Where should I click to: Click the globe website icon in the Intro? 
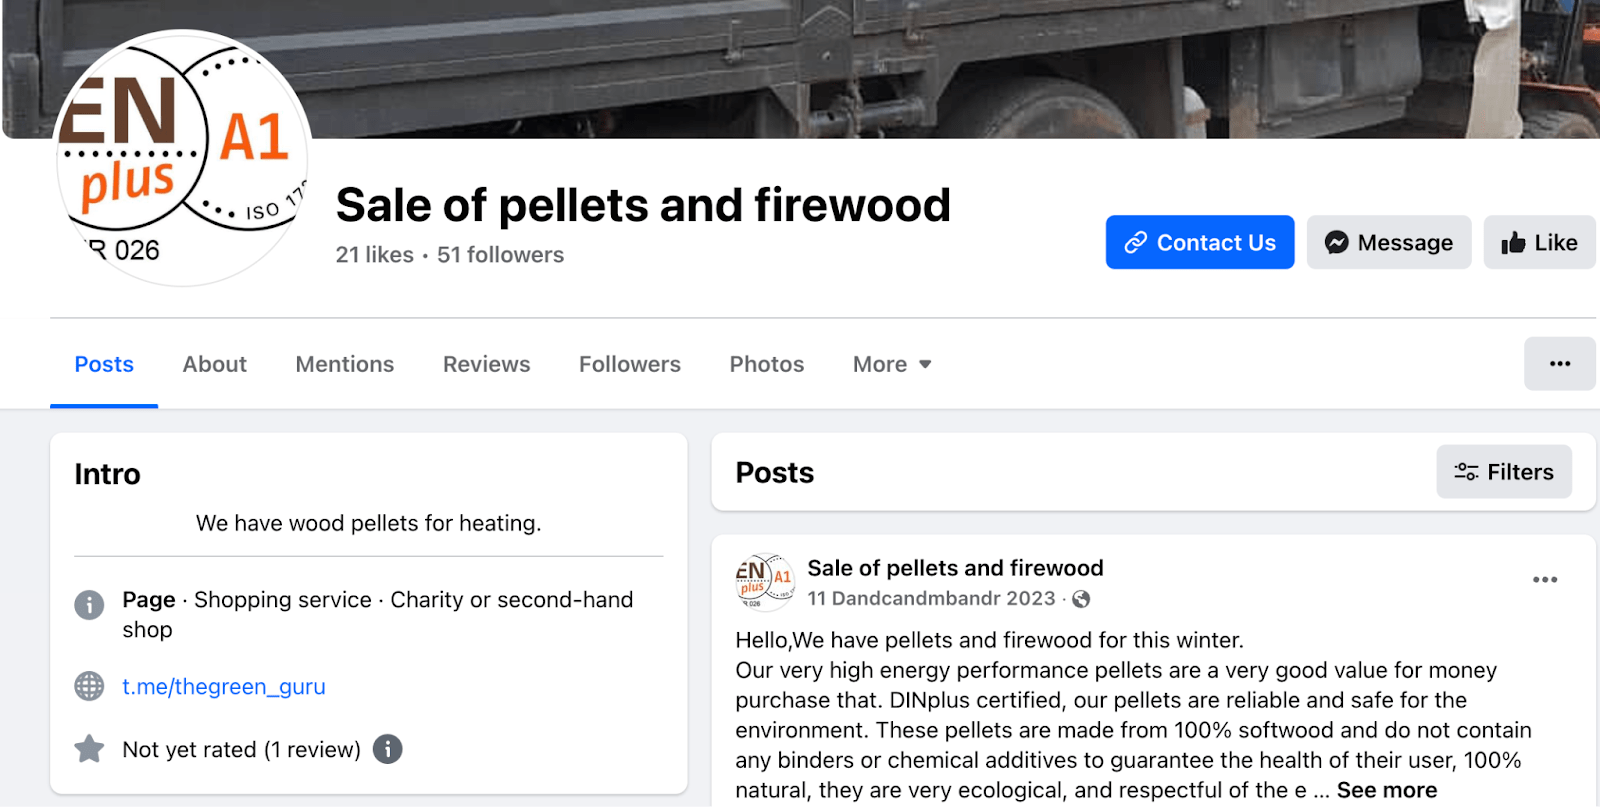pos(90,686)
